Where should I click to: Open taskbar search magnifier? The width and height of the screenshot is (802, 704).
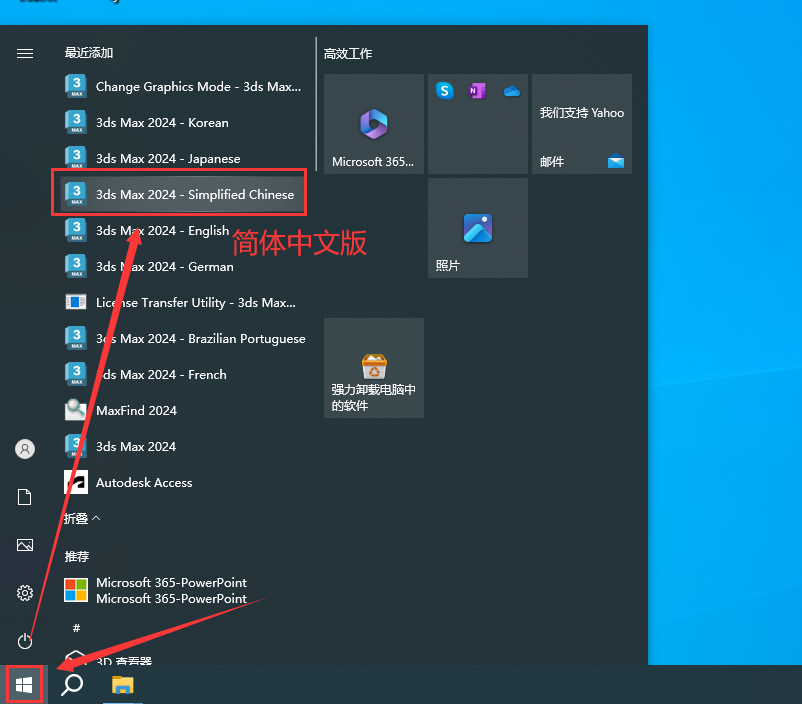72,685
